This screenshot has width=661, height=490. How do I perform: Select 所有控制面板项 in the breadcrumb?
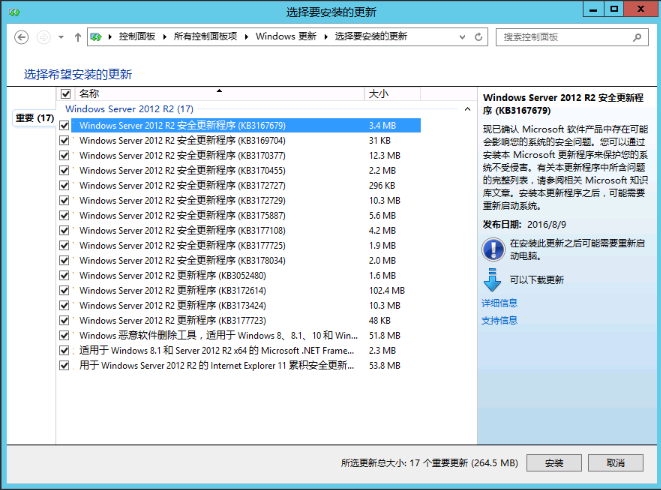coord(205,37)
